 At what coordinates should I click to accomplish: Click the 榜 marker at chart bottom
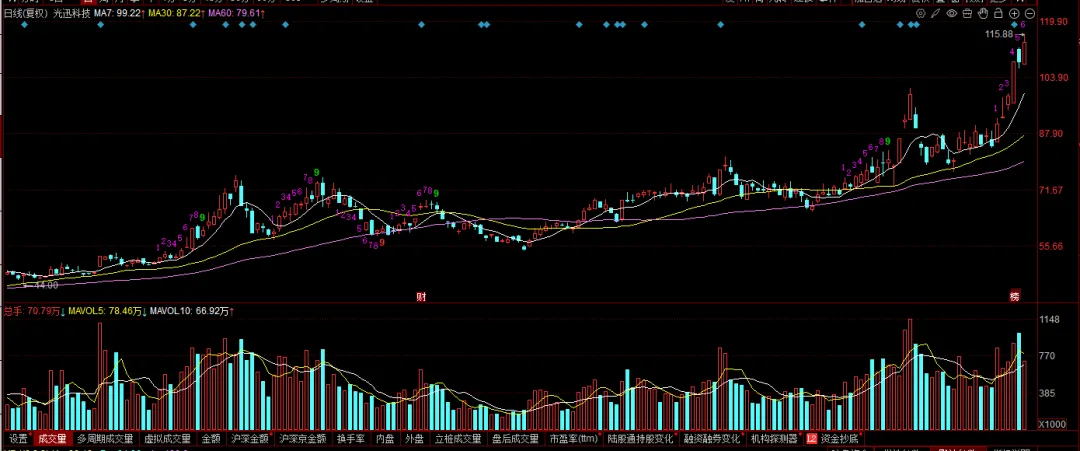point(1015,297)
